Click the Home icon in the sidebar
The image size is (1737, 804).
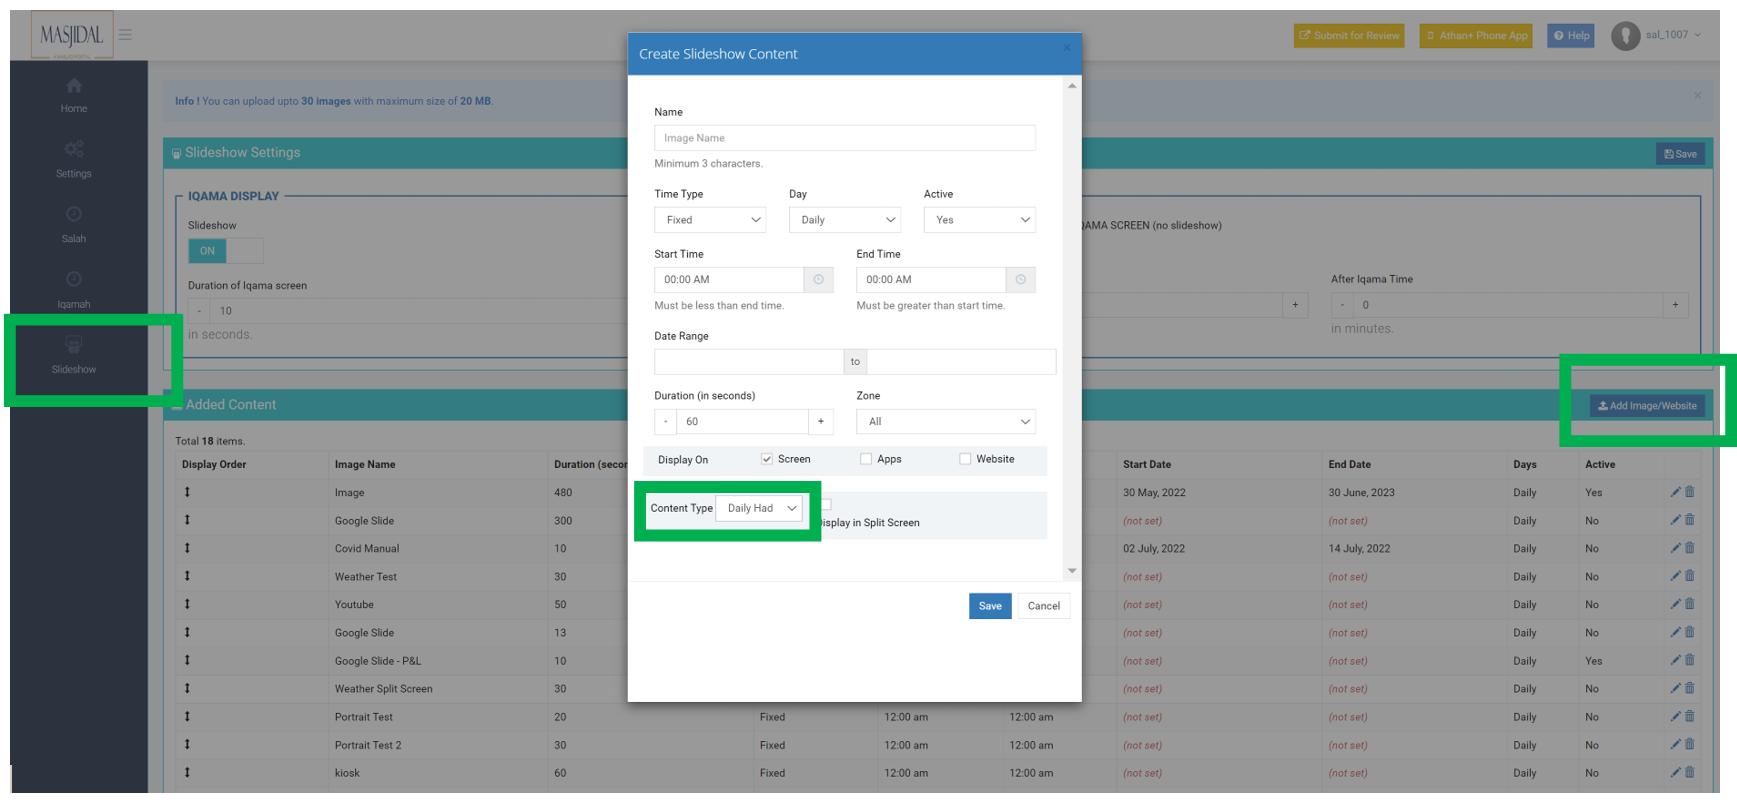(x=74, y=87)
